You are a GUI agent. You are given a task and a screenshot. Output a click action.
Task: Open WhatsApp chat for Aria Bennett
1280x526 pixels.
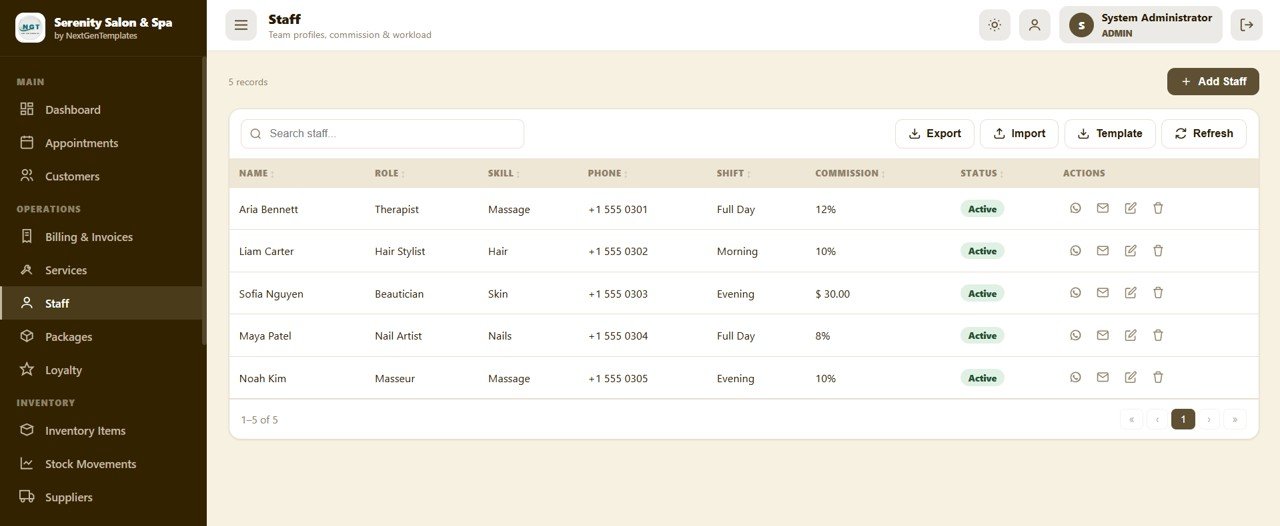pyautogui.click(x=1075, y=208)
